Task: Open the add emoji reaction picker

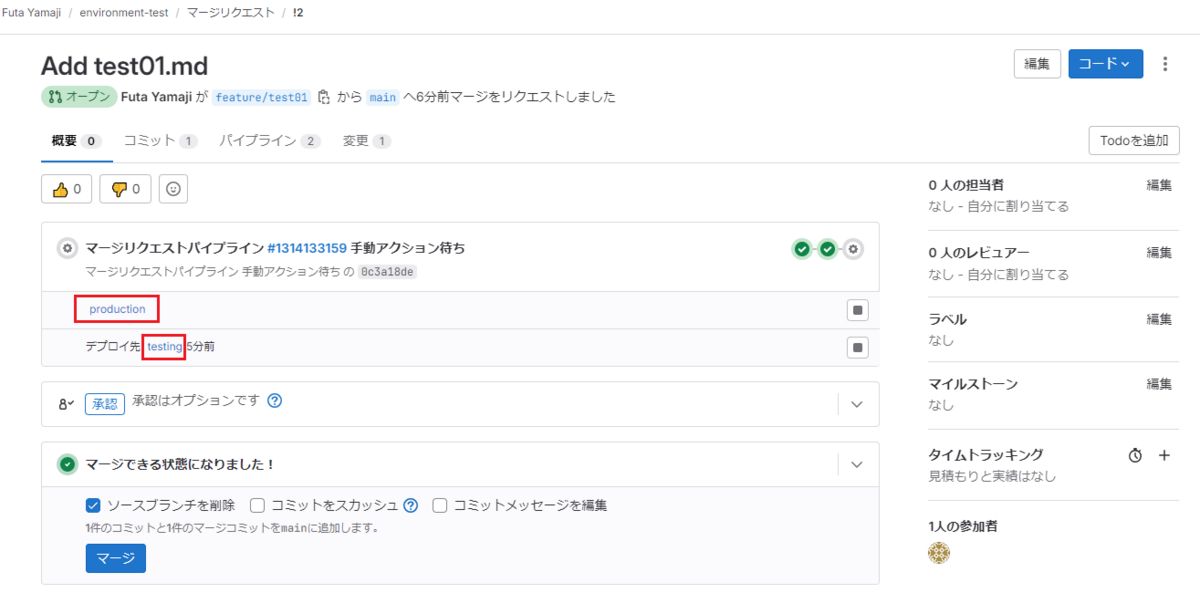Action: [x=173, y=188]
